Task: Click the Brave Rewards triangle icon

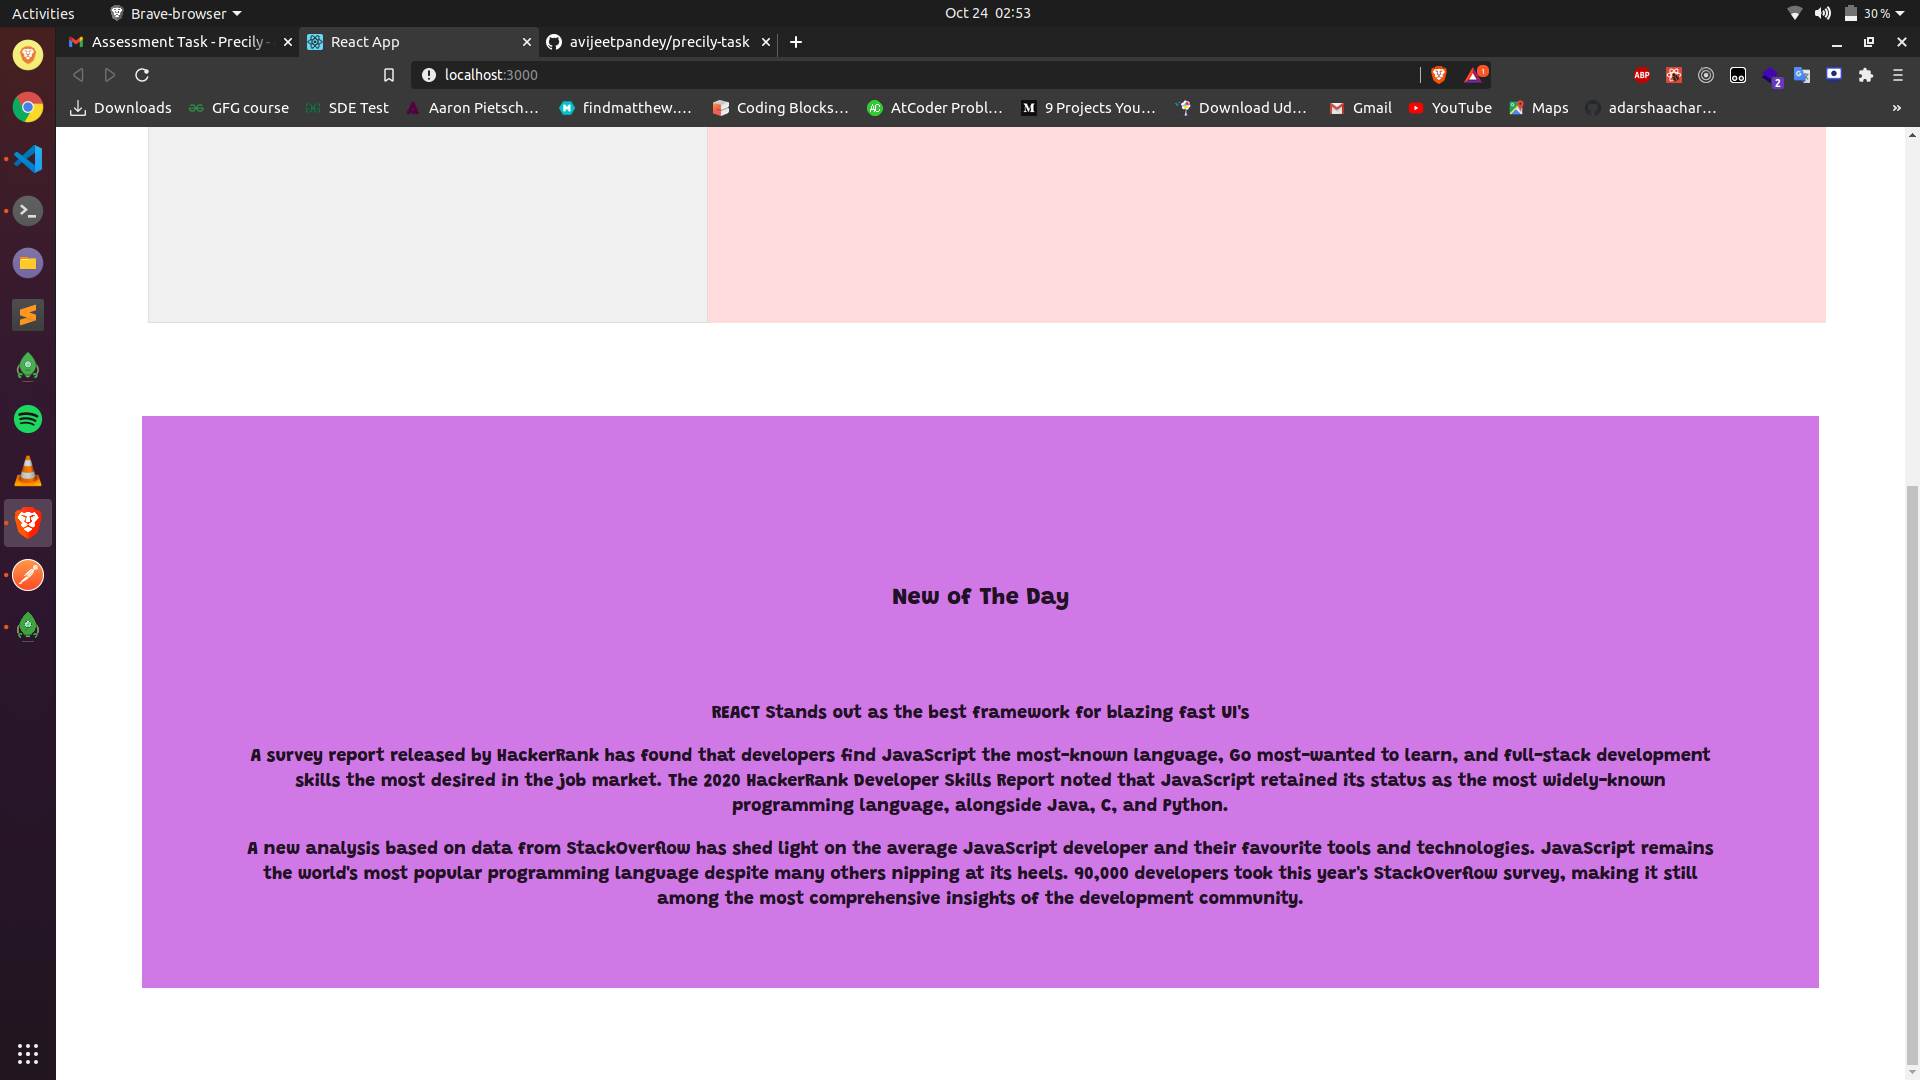Action: pyautogui.click(x=1474, y=75)
